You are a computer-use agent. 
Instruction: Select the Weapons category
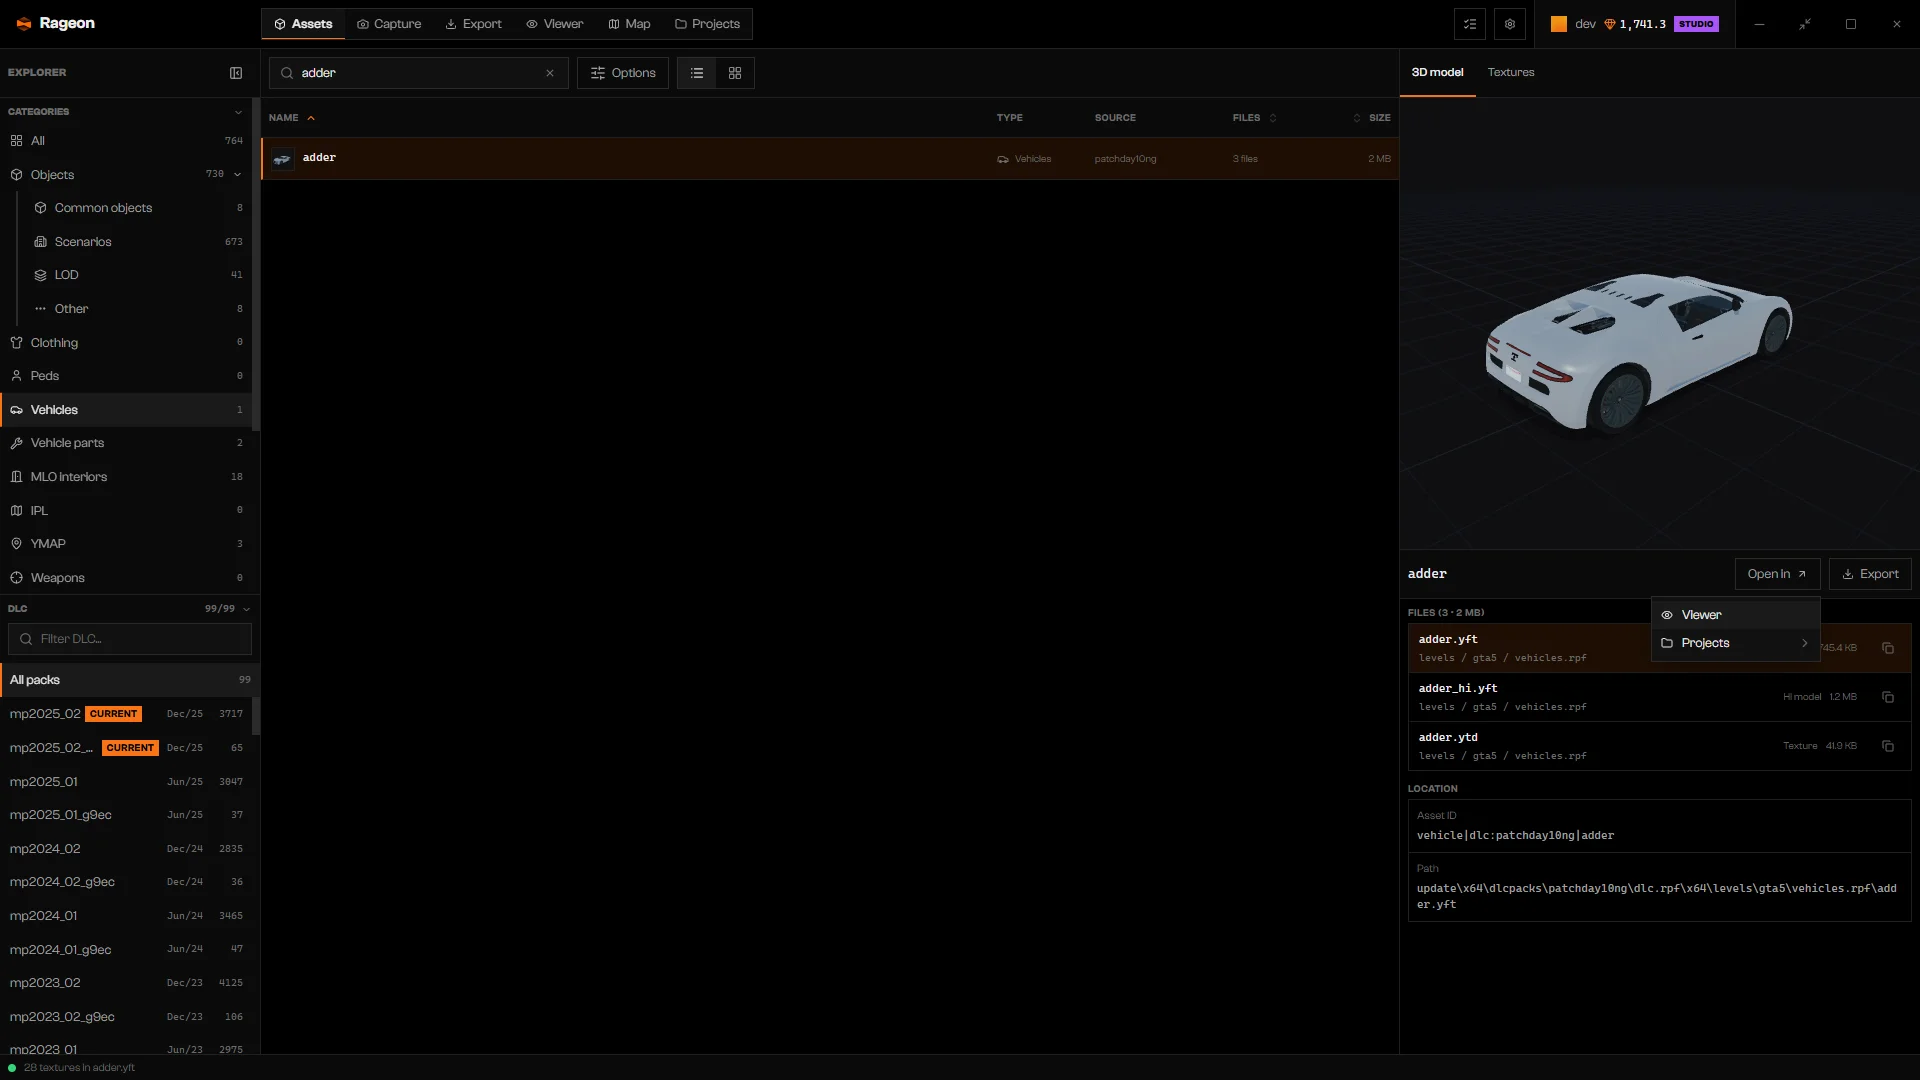tap(126, 578)
